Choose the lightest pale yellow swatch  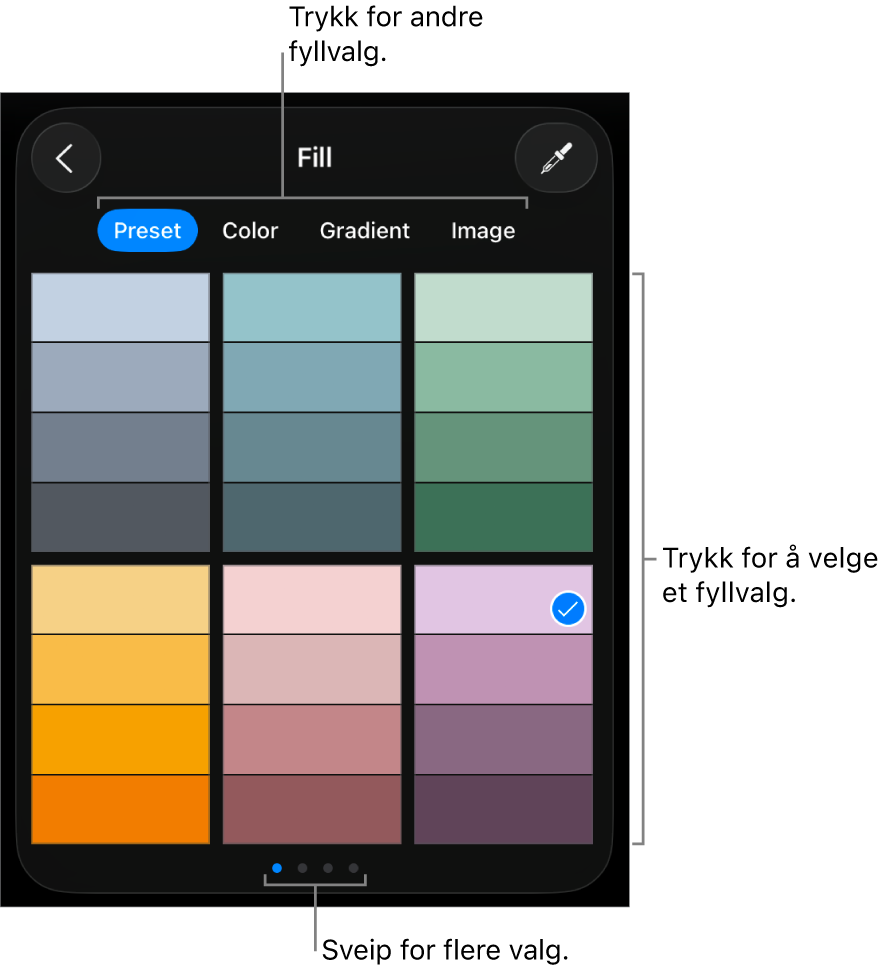(121, 599)
